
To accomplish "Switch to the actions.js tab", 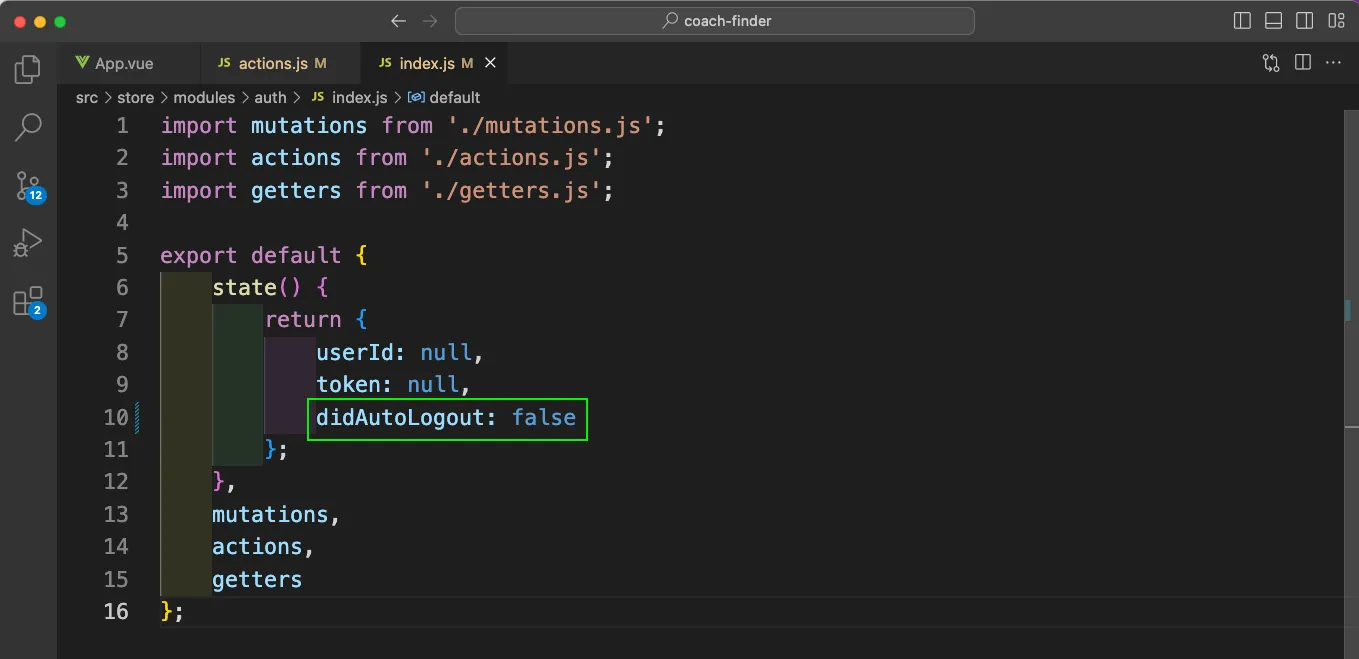I will (280, 63).
